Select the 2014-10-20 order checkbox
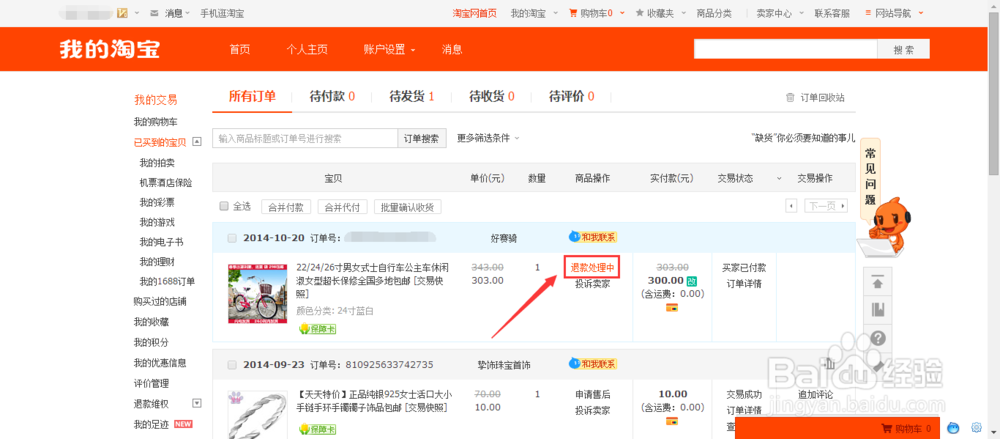 pyautogui.click(x=232, y=238)
